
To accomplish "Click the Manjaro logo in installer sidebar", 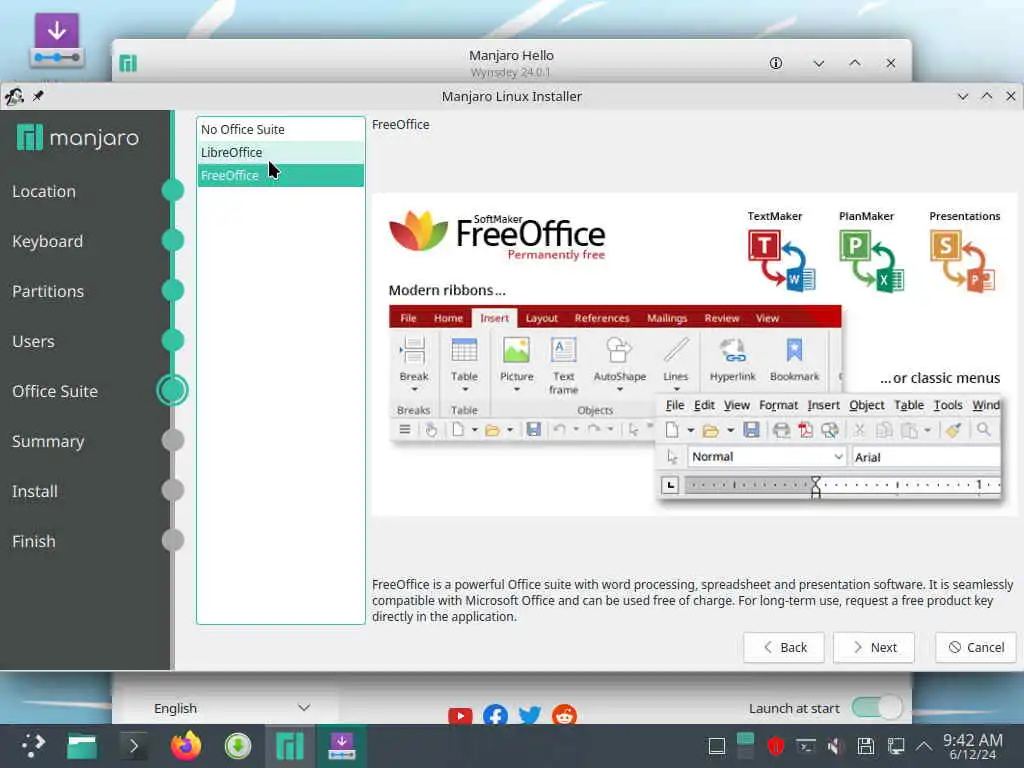I will (x=78, y=138).
